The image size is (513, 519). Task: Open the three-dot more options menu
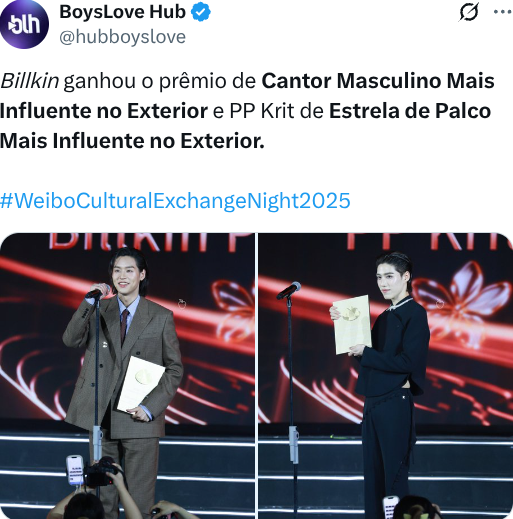(503, 12)
